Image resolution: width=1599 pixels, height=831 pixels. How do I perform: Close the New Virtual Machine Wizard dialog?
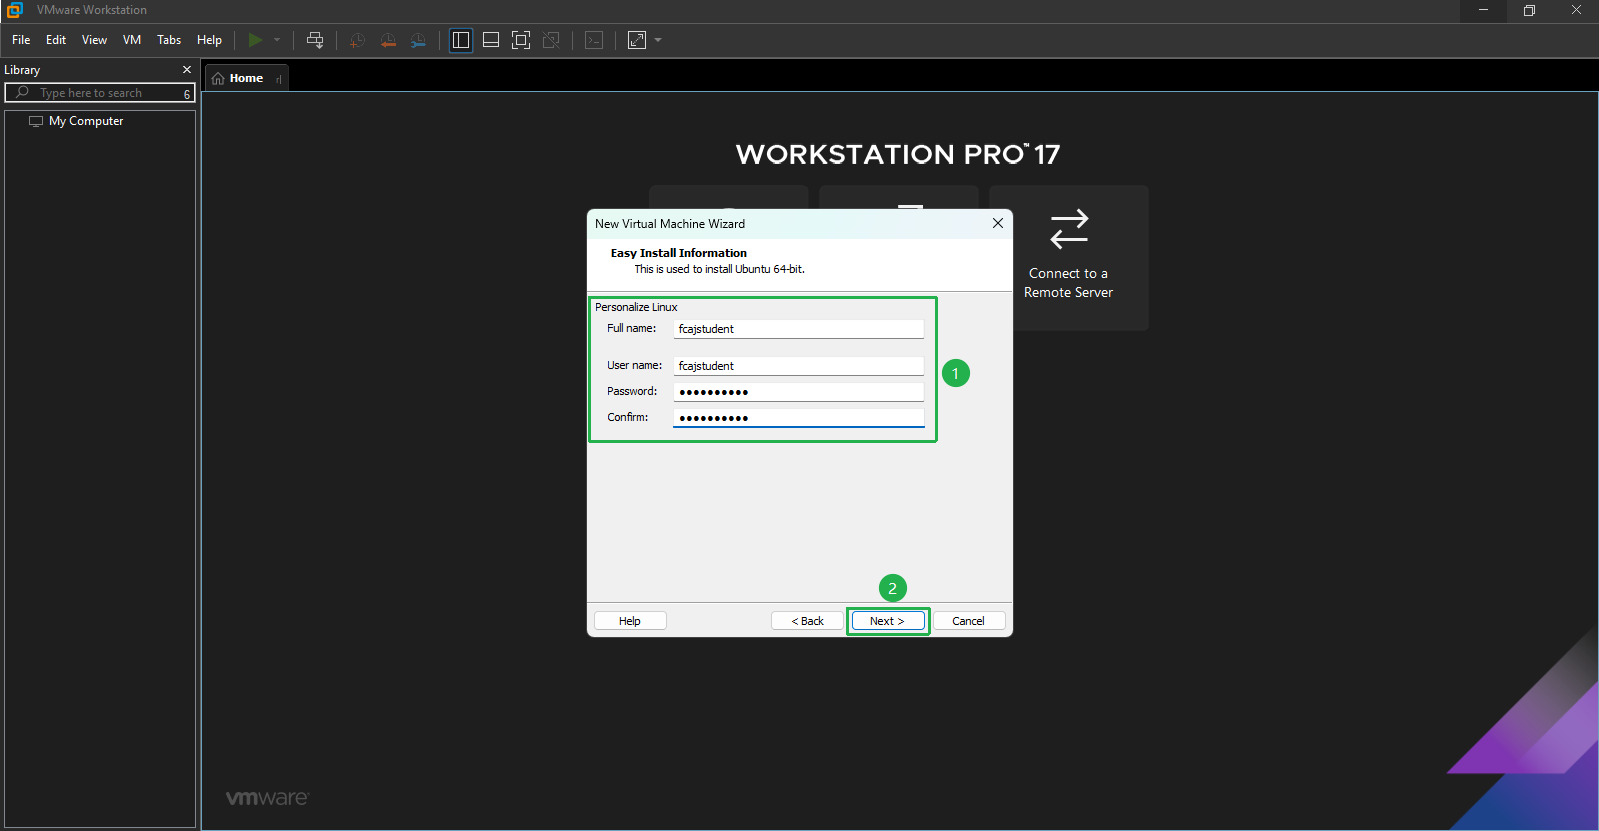(998, 223)
